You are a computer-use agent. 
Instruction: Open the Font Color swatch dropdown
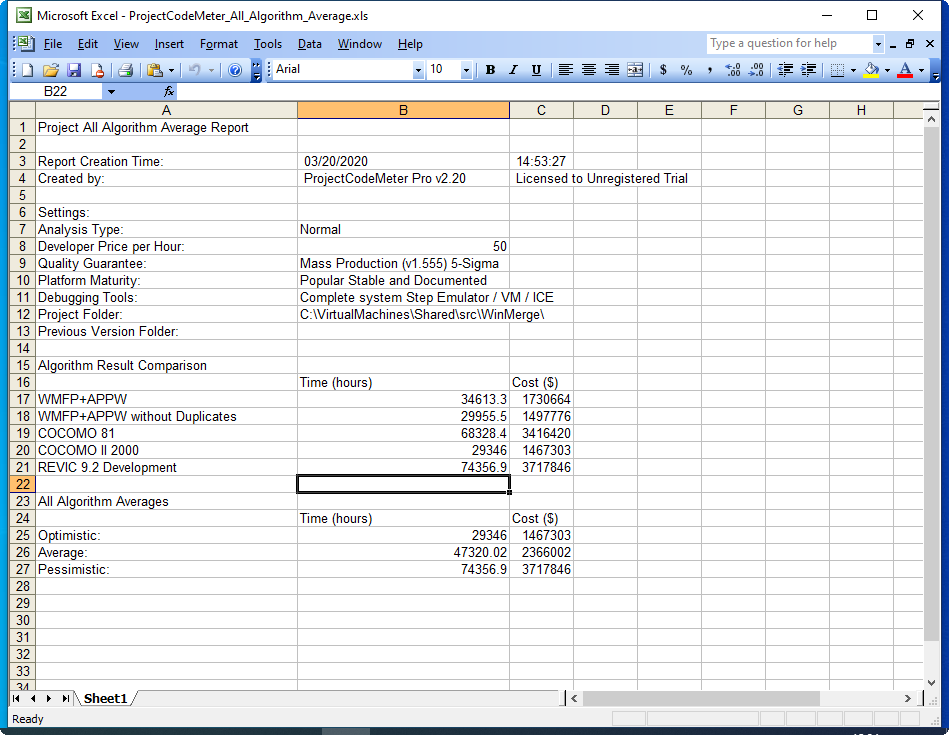pos(921,70)
